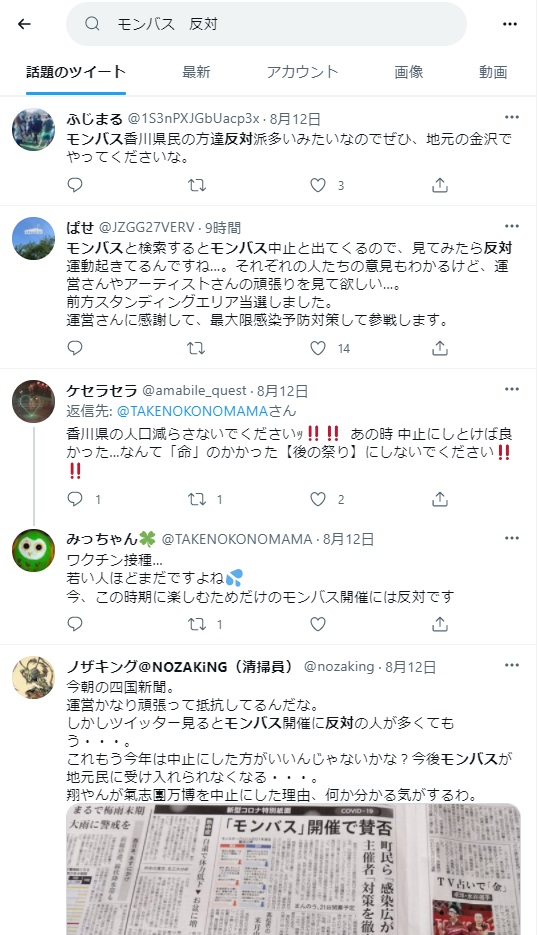Share ぱせ's tweet
Screen dimensions: 539x935
tap(440, 348)
